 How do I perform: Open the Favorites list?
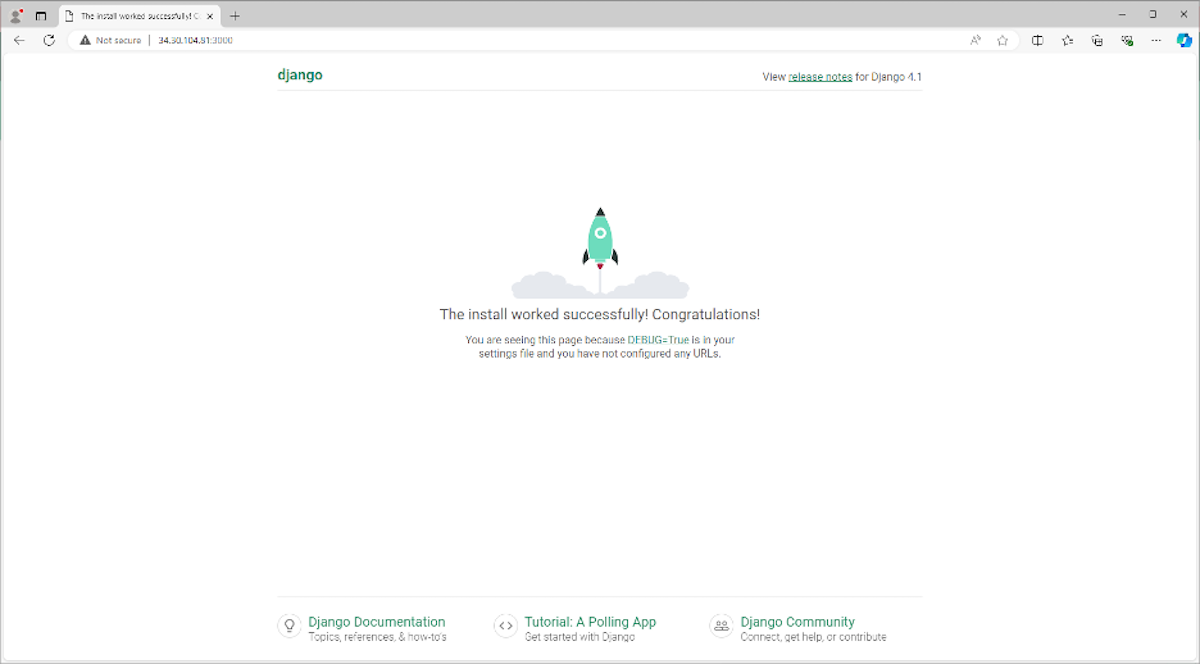point(1067,40)
